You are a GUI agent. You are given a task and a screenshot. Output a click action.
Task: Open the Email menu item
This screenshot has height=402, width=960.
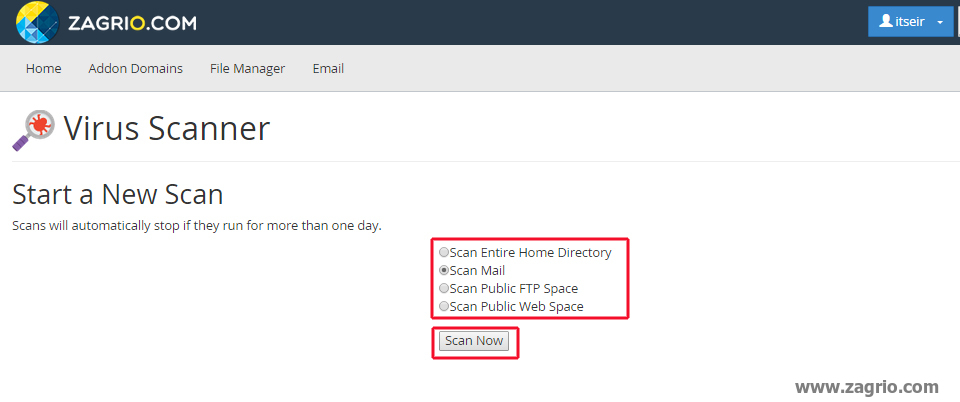tap(328, 69)
